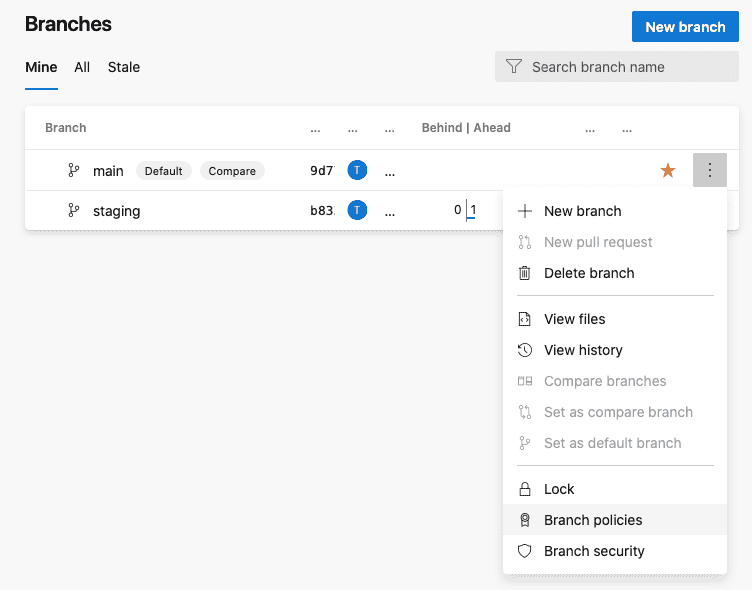This screenshot has height=590, width=752.
Task: Select Lock from the context menu
Action: pos(559,489)
